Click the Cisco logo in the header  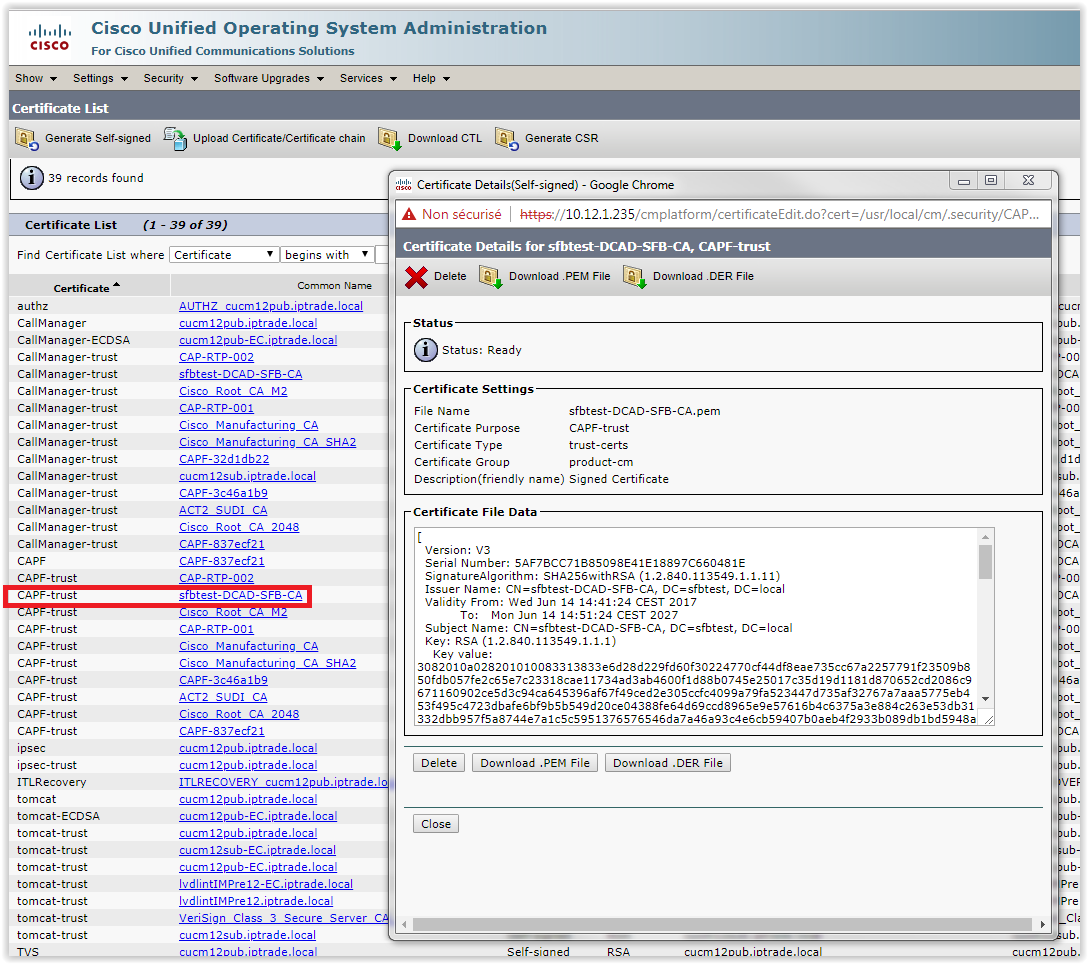click(49, 37)
